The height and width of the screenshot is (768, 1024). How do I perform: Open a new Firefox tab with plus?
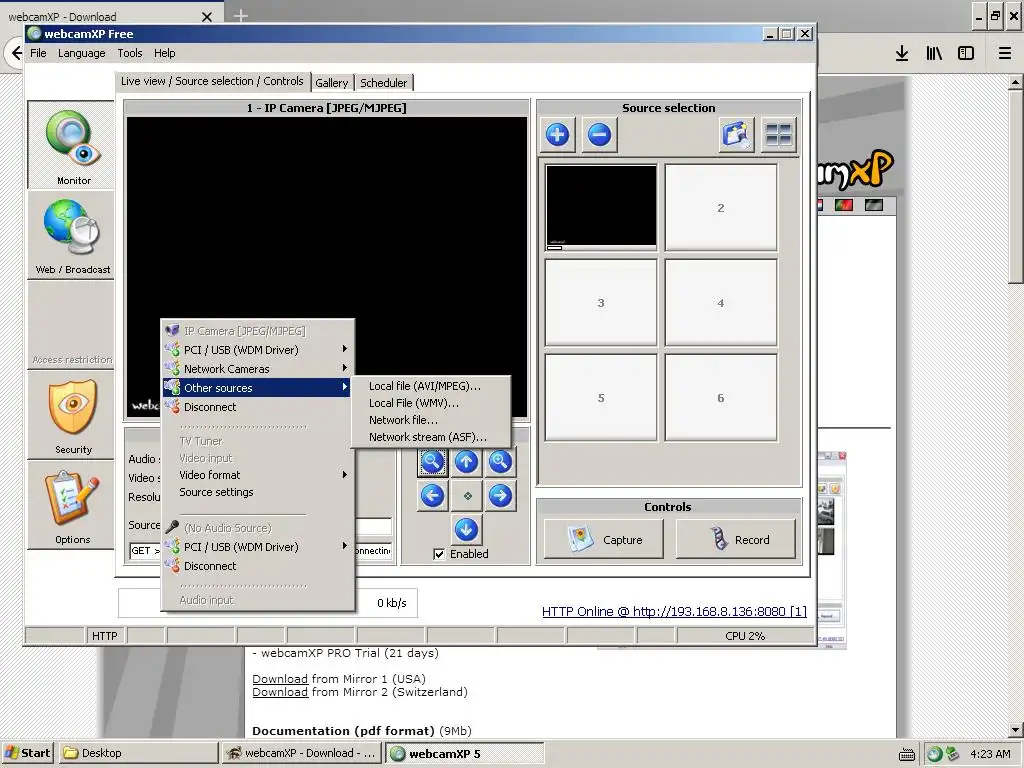pyautogui.click(x=241, y=16)
